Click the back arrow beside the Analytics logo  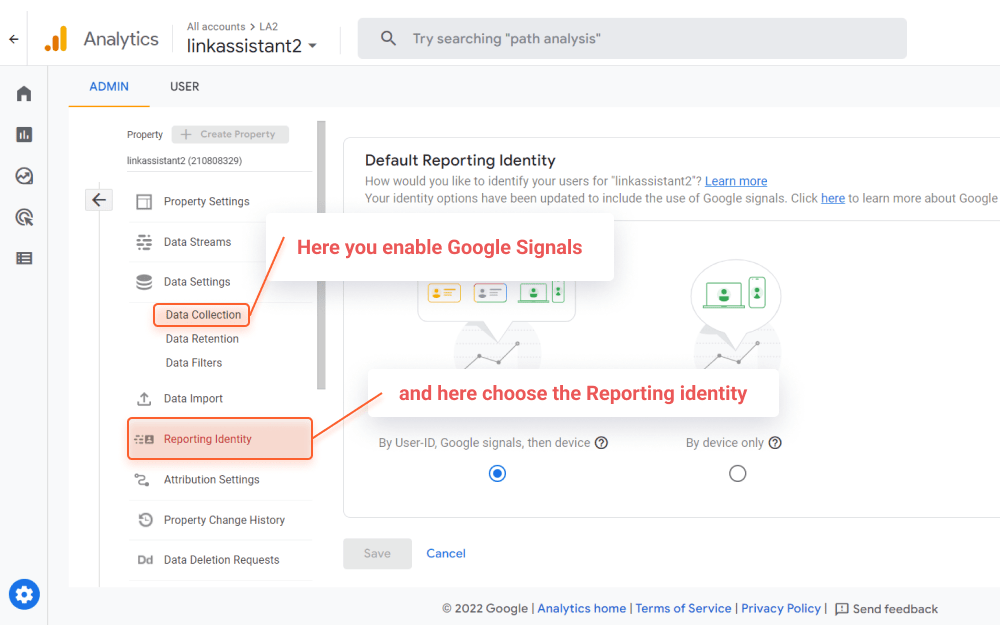13,40
